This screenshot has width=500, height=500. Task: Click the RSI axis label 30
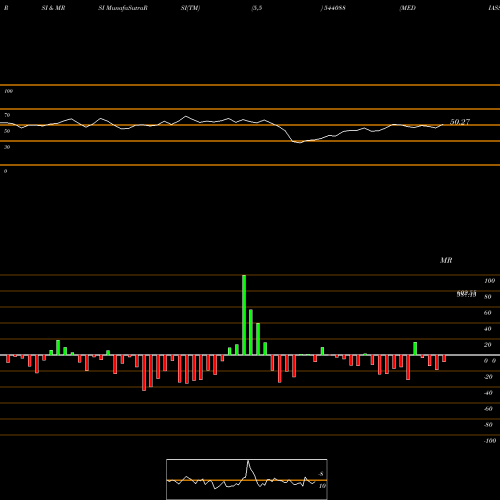[7, 147]
